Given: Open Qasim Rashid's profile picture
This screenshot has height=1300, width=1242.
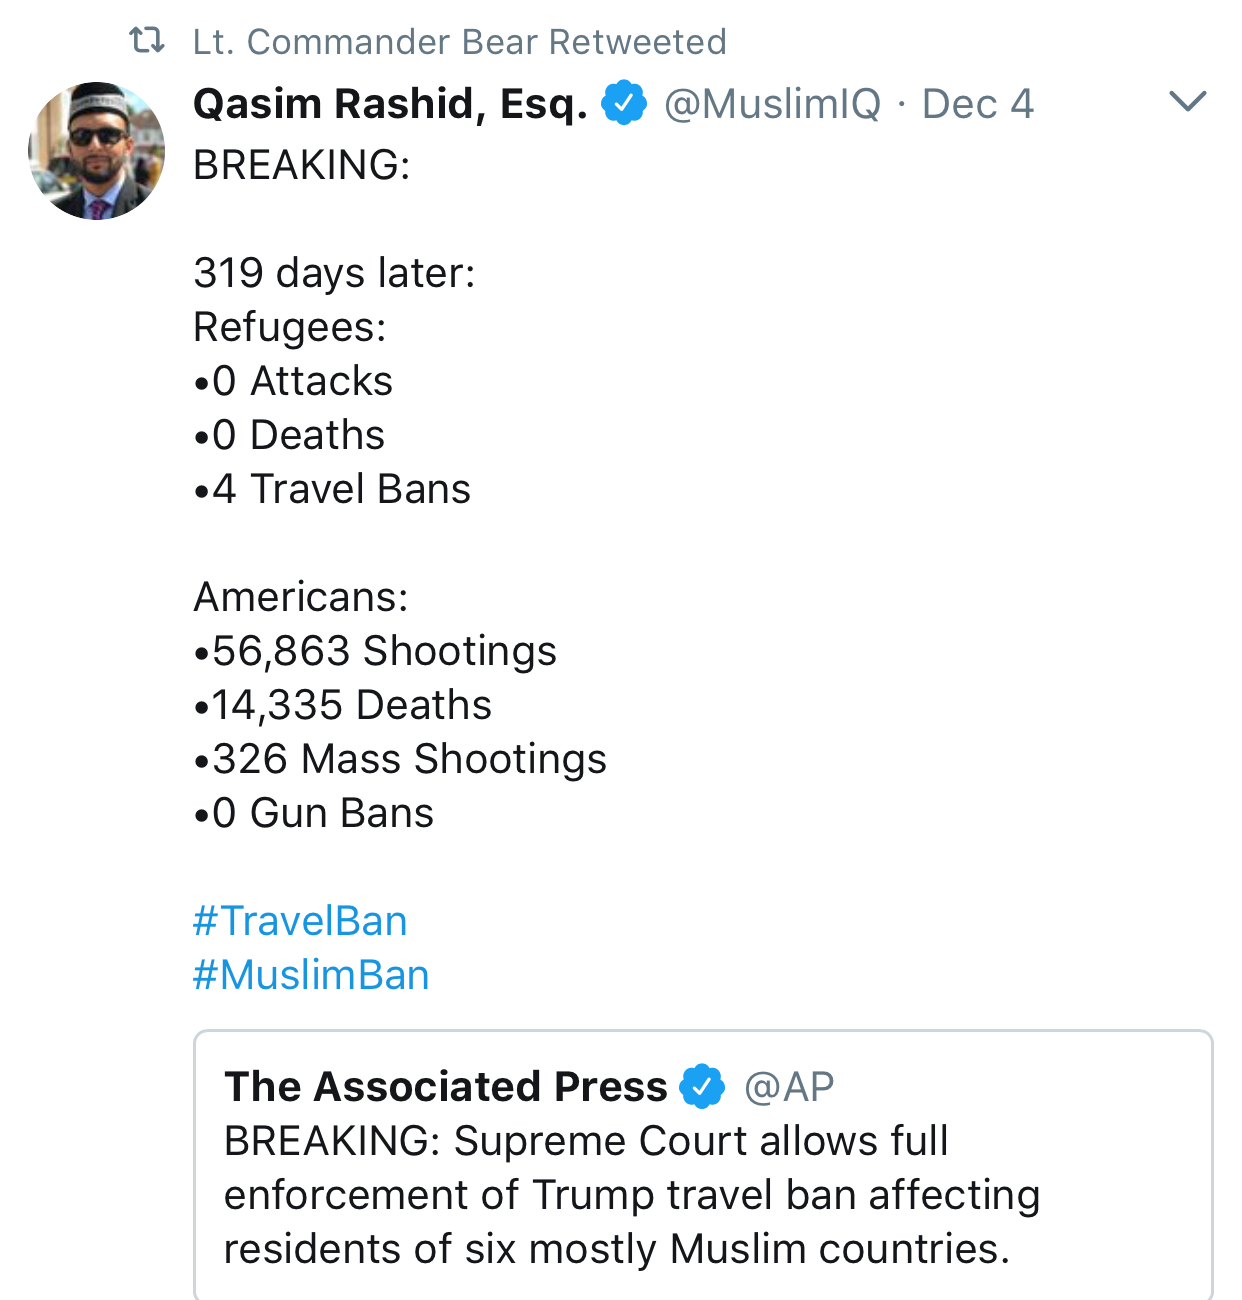Looking at the screenshot, I should click(x=96, y=151).
